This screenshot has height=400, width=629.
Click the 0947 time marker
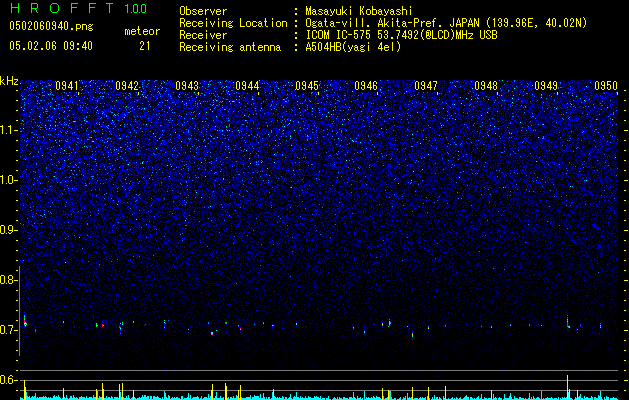426,86
